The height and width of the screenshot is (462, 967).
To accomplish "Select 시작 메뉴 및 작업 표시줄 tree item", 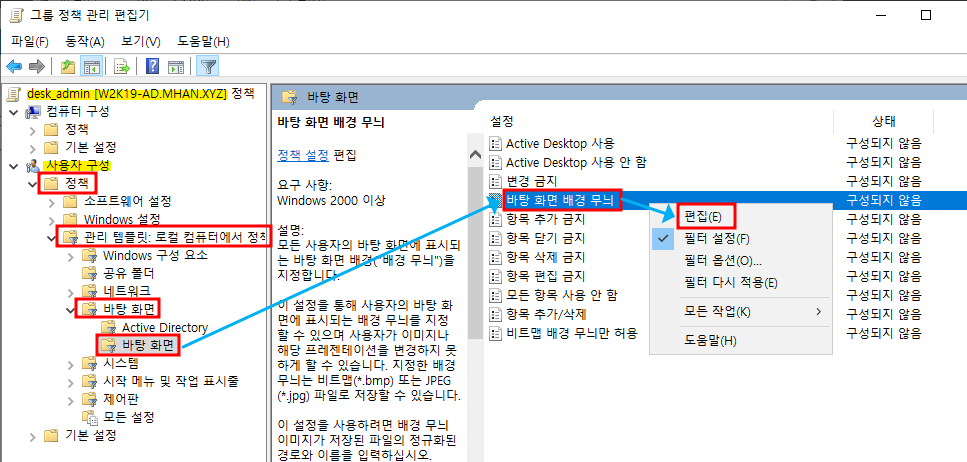I will click(x=171, y=381).
